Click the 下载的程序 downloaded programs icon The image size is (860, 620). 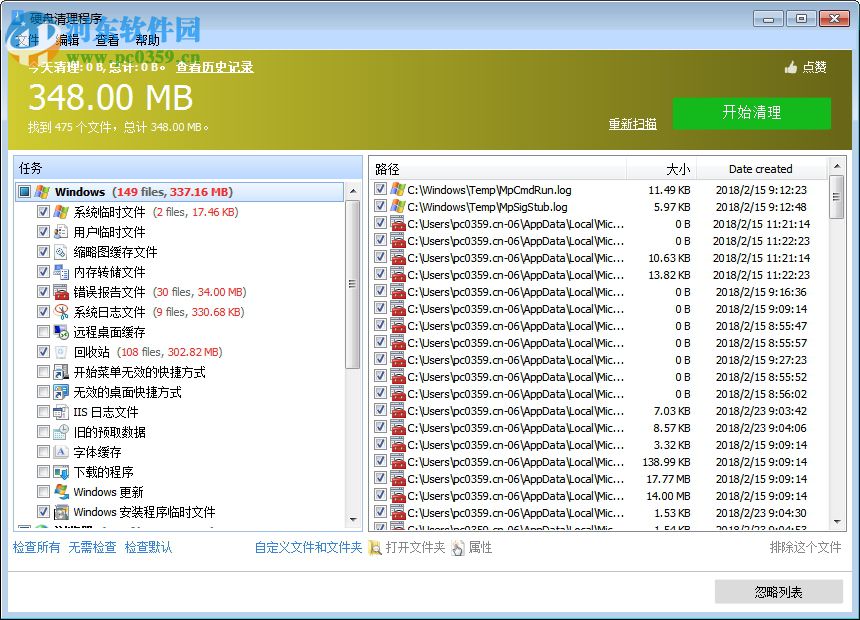(60, 471)
